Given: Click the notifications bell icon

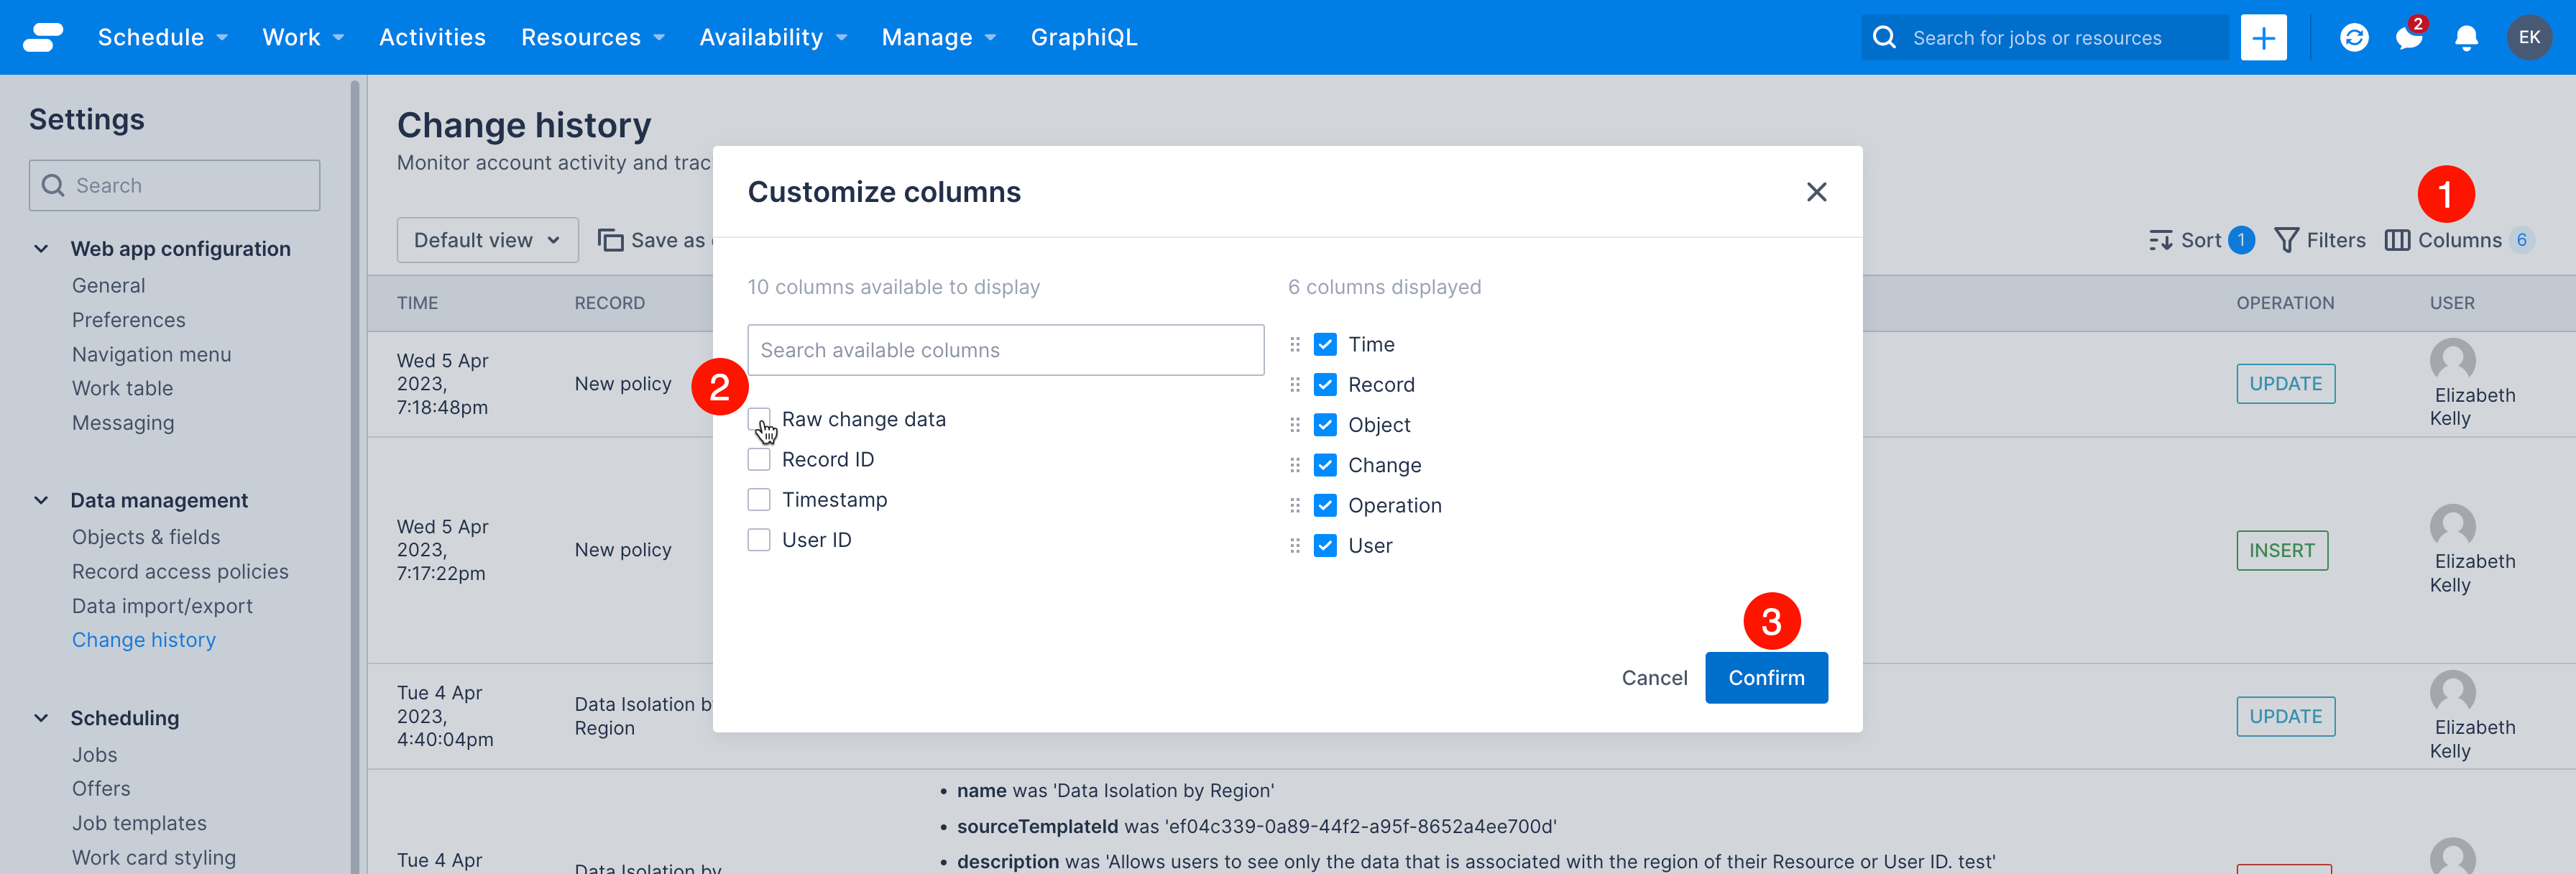Looking at the screenshot, I should click(x=2469, y=36).
